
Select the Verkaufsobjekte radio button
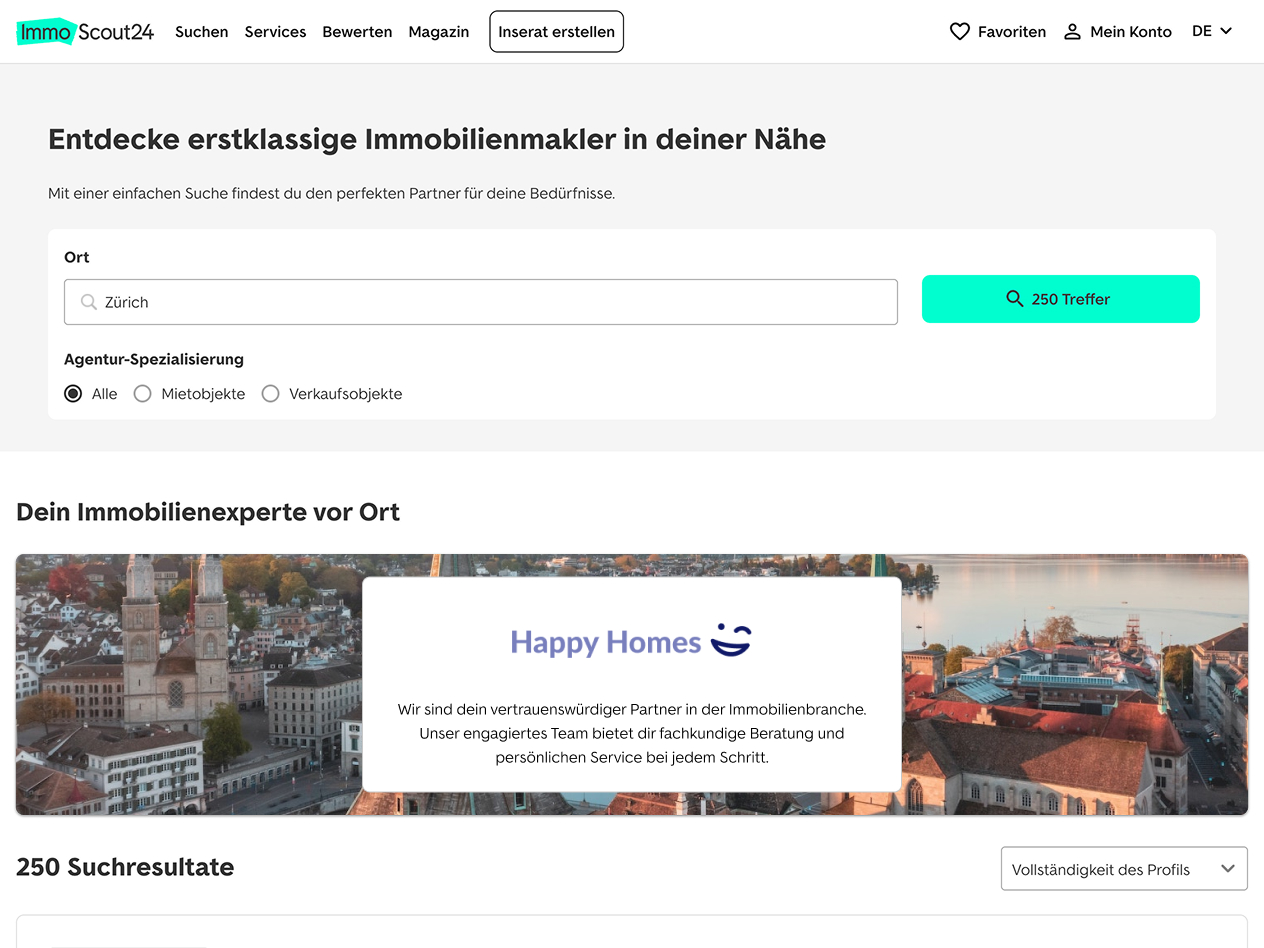pyautogui.click(x=270, y=394)
